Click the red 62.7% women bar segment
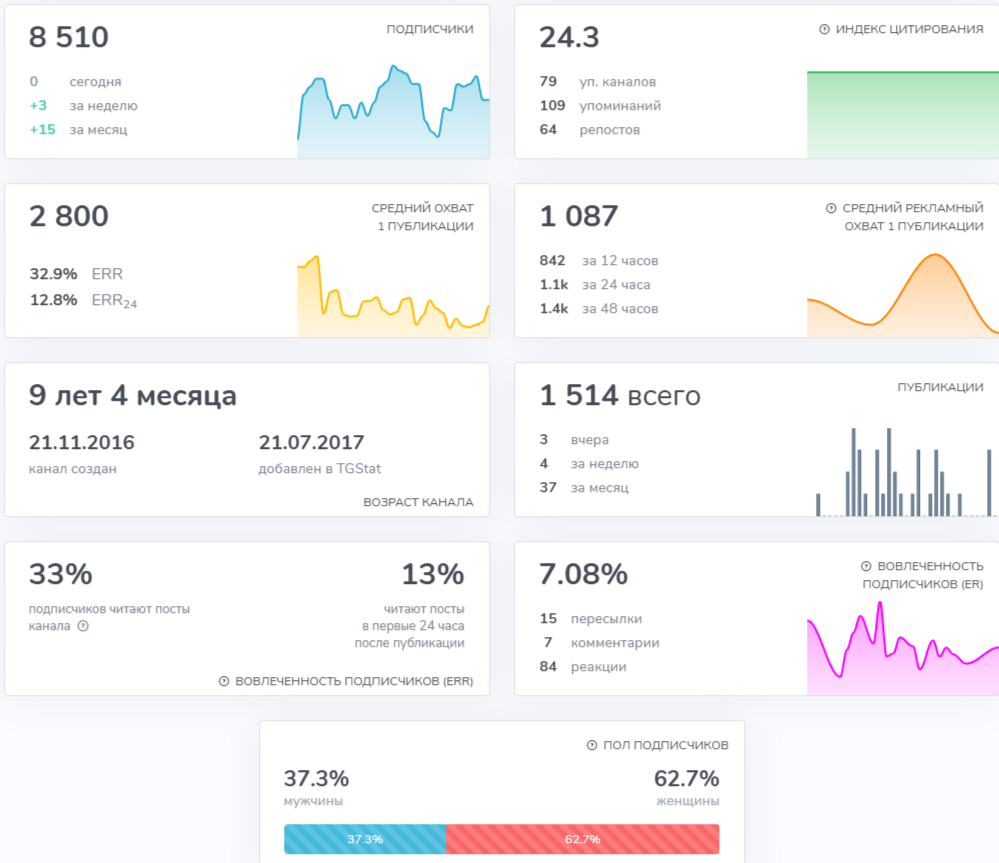Screen dimensions: 999x863 tap(582, 839)
